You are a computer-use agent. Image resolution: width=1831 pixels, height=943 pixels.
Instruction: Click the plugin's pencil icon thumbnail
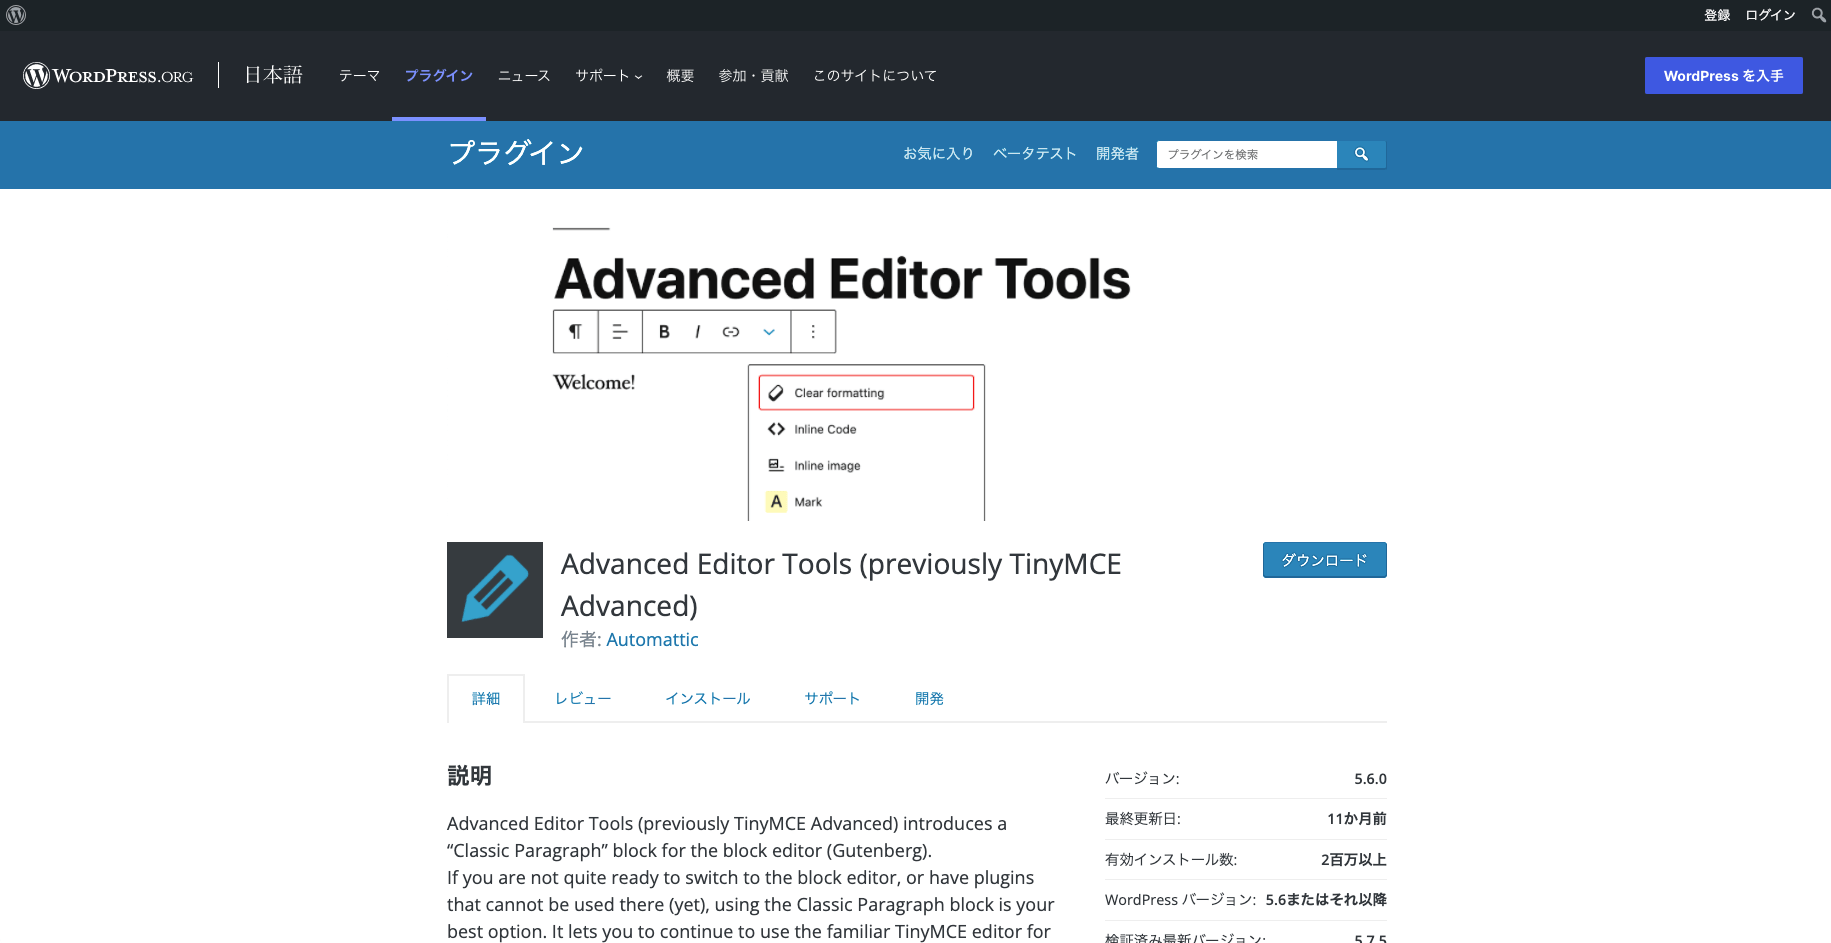point(495,590)
